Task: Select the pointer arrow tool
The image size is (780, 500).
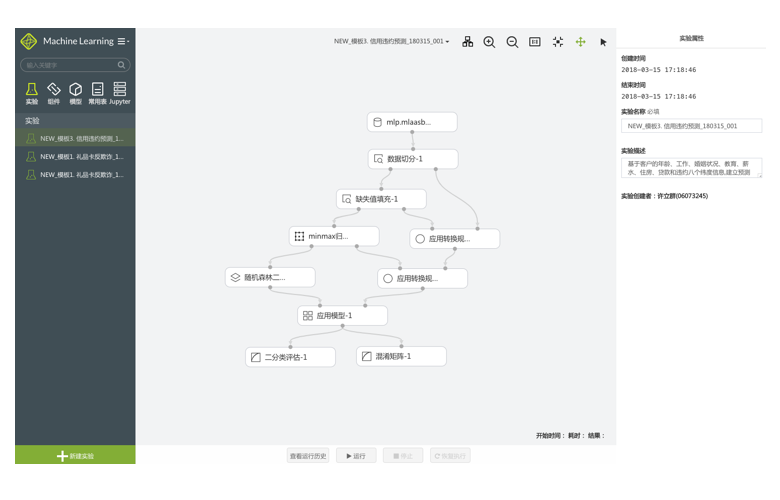Action: pyautogui.click(x=603, y=42)
